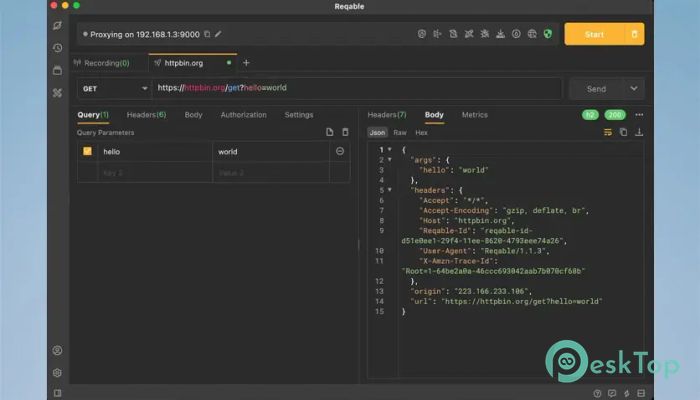The width and height of the screenshot is (700, 400).
Task: Edit proxy address with pencil icon
Action: coord(218,34)
